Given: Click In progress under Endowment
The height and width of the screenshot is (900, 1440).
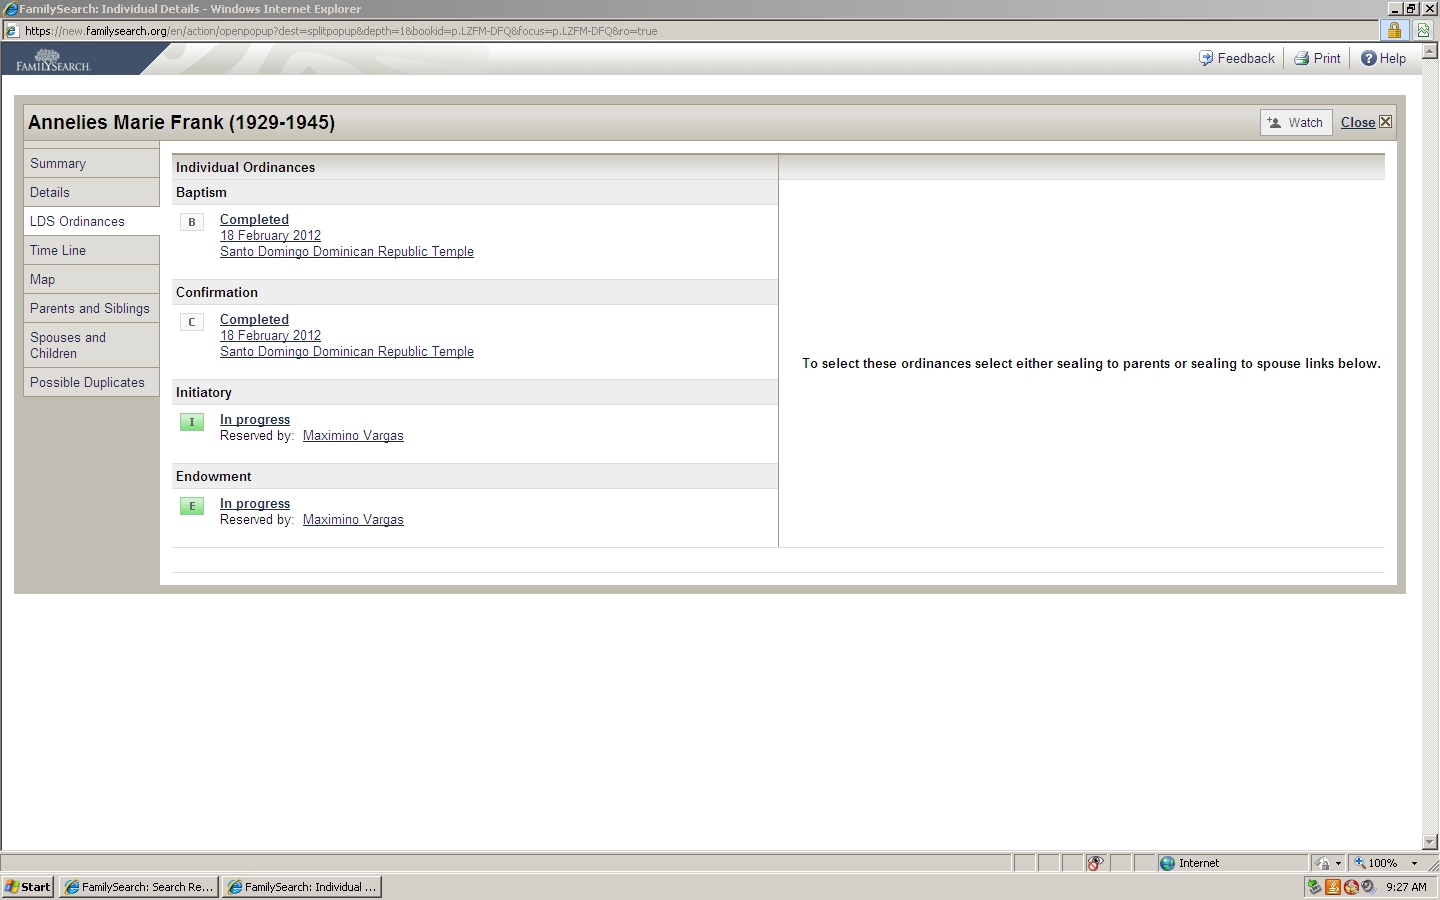Looking at the screenshot, I should tap(255, 503).
